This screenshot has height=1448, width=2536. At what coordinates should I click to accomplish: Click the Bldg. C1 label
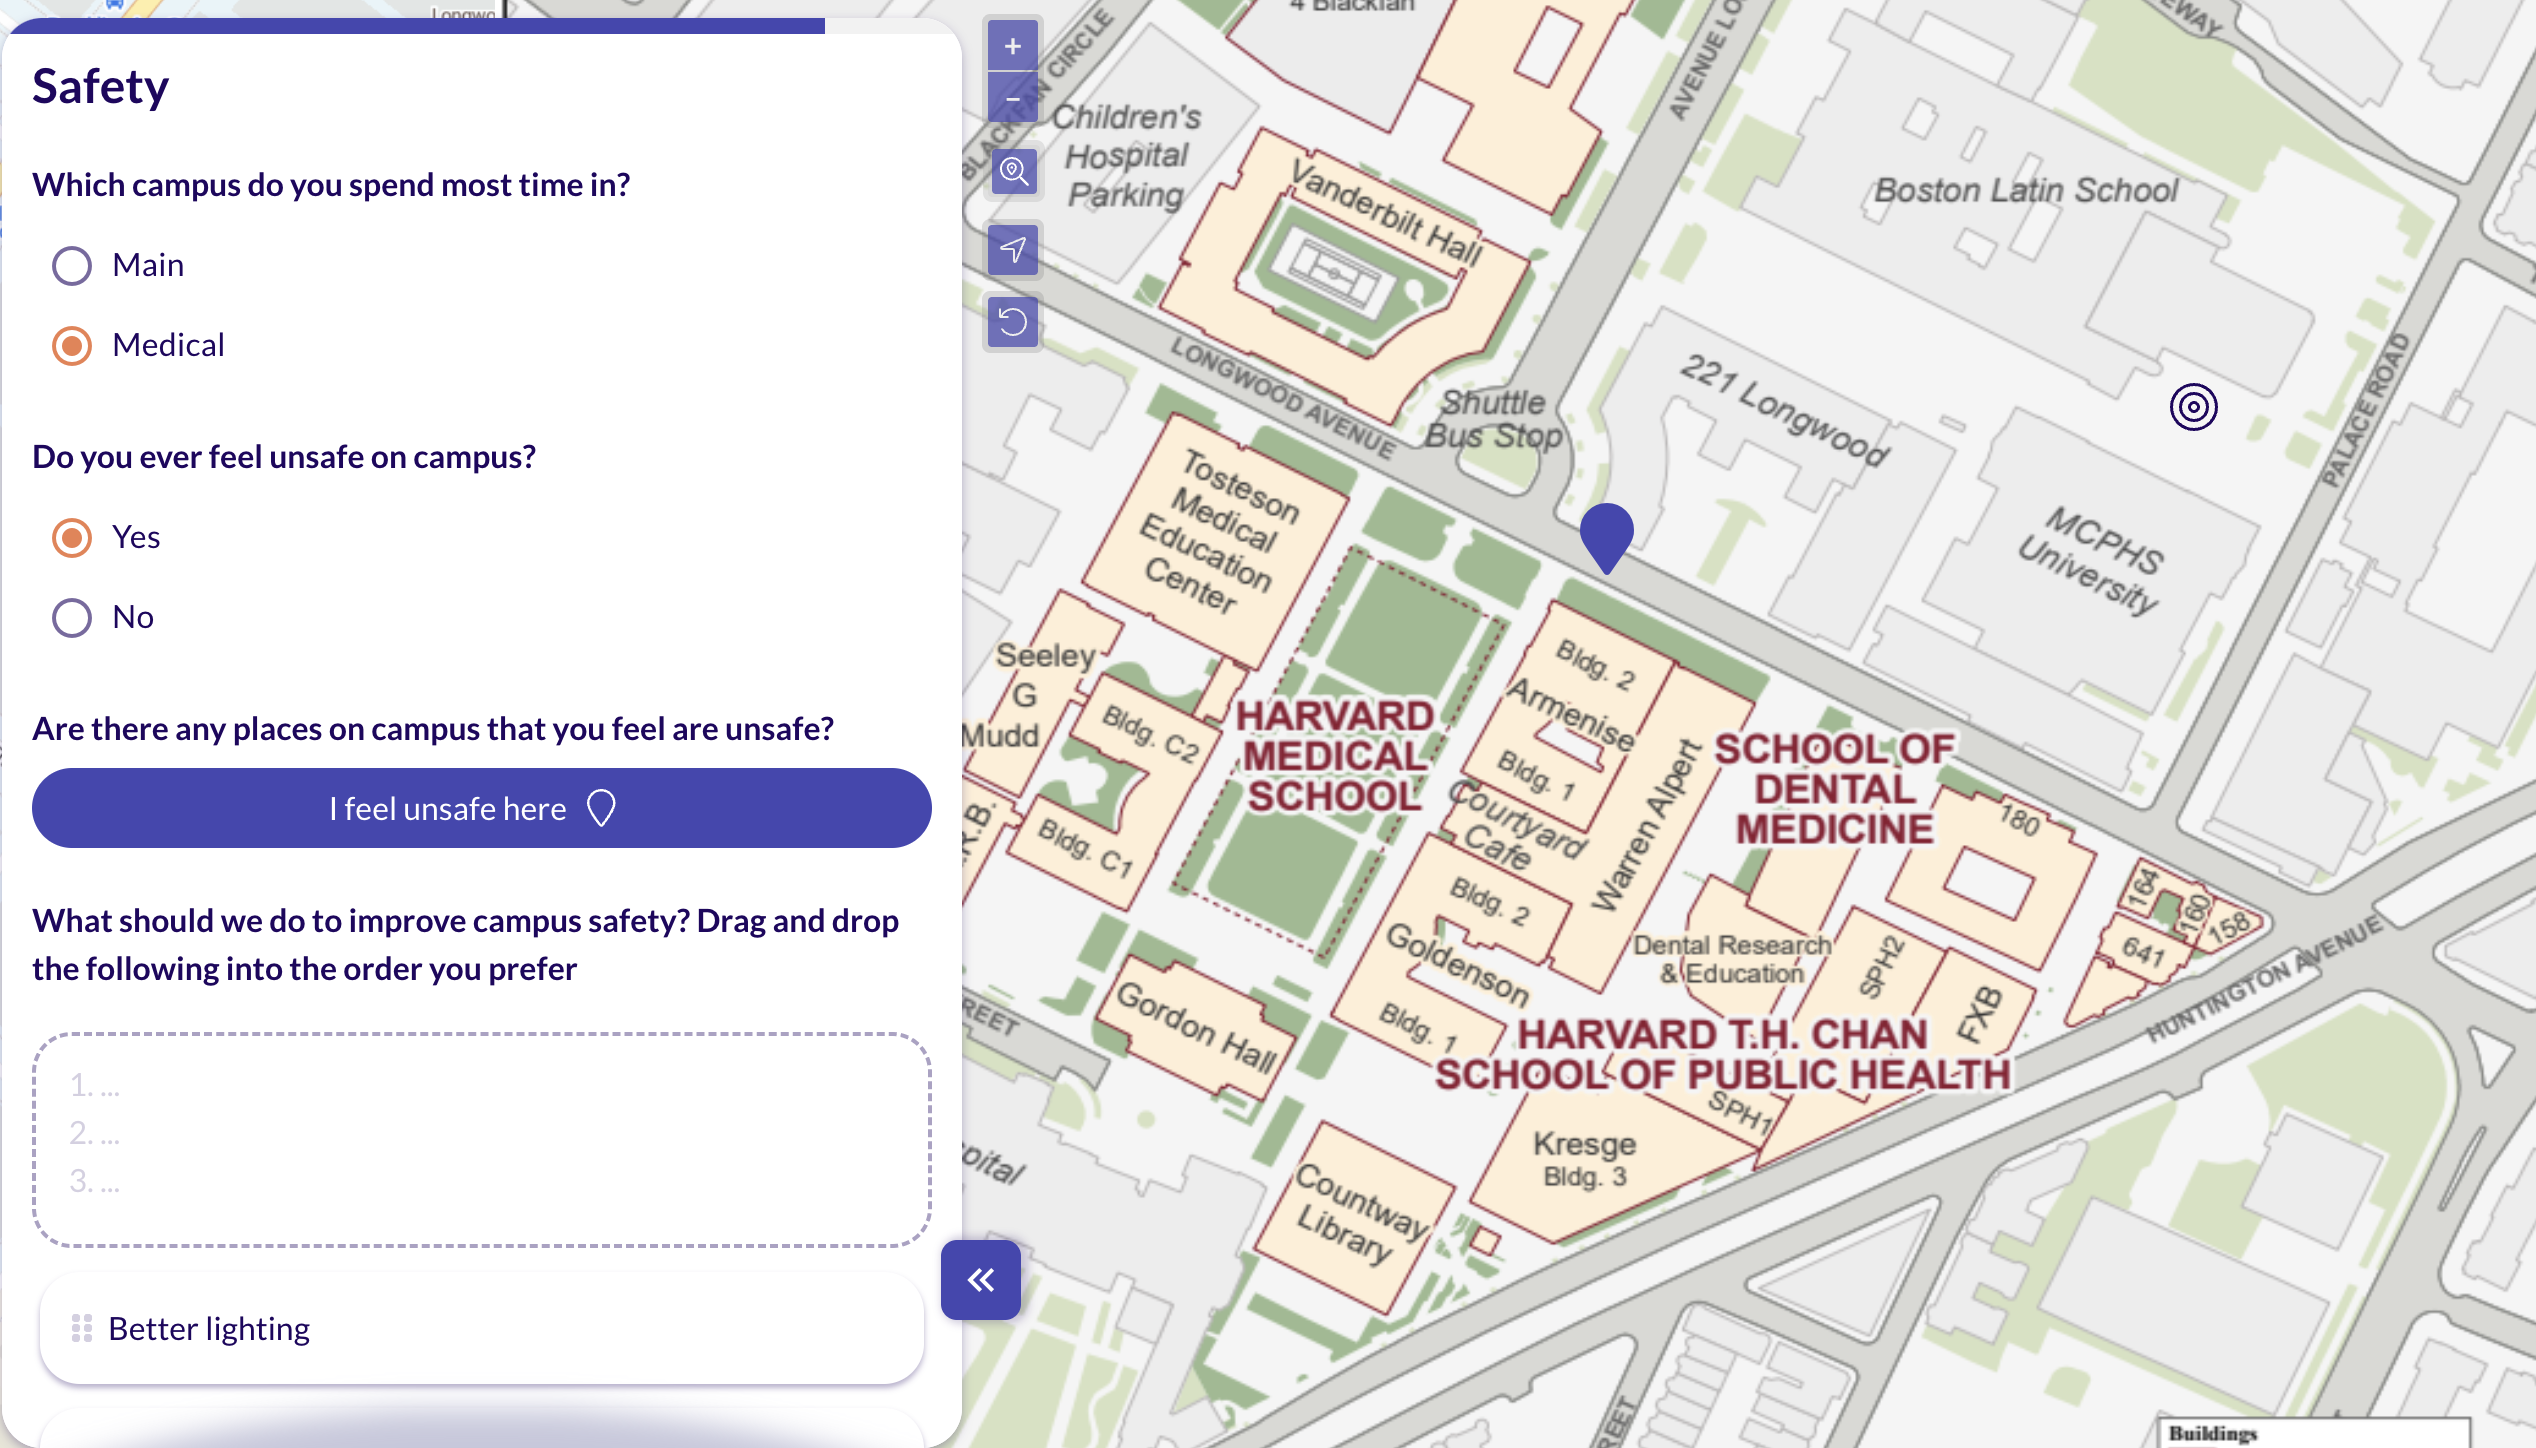click(1085, 846)
